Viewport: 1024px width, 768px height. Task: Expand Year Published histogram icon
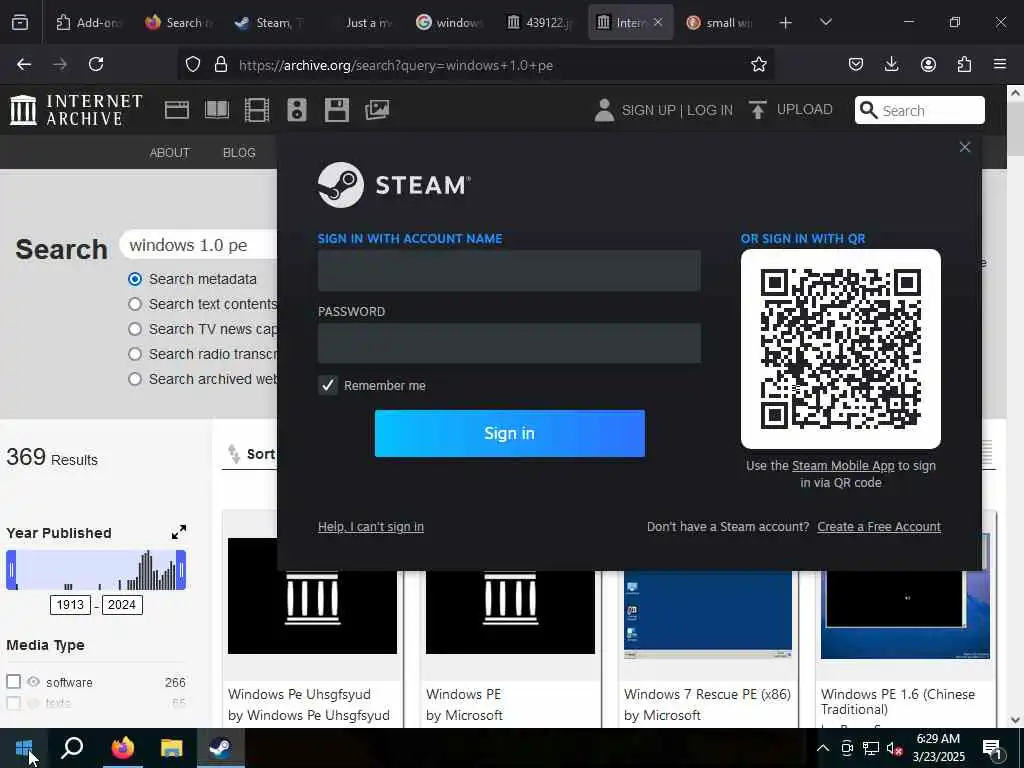tap(178, 532)
